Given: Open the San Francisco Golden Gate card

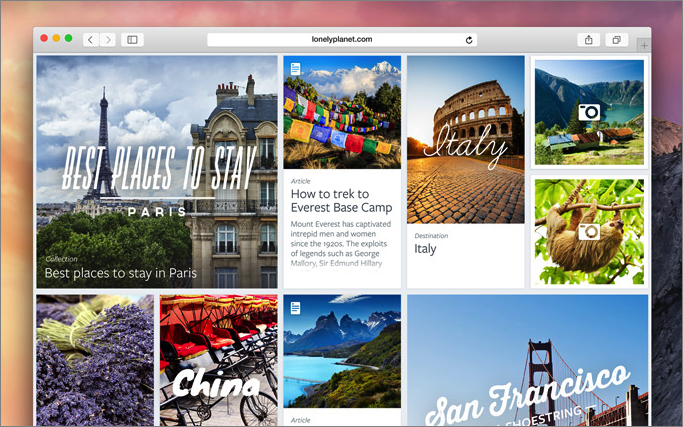Looking at the screenshot, I should click(527, 360).
